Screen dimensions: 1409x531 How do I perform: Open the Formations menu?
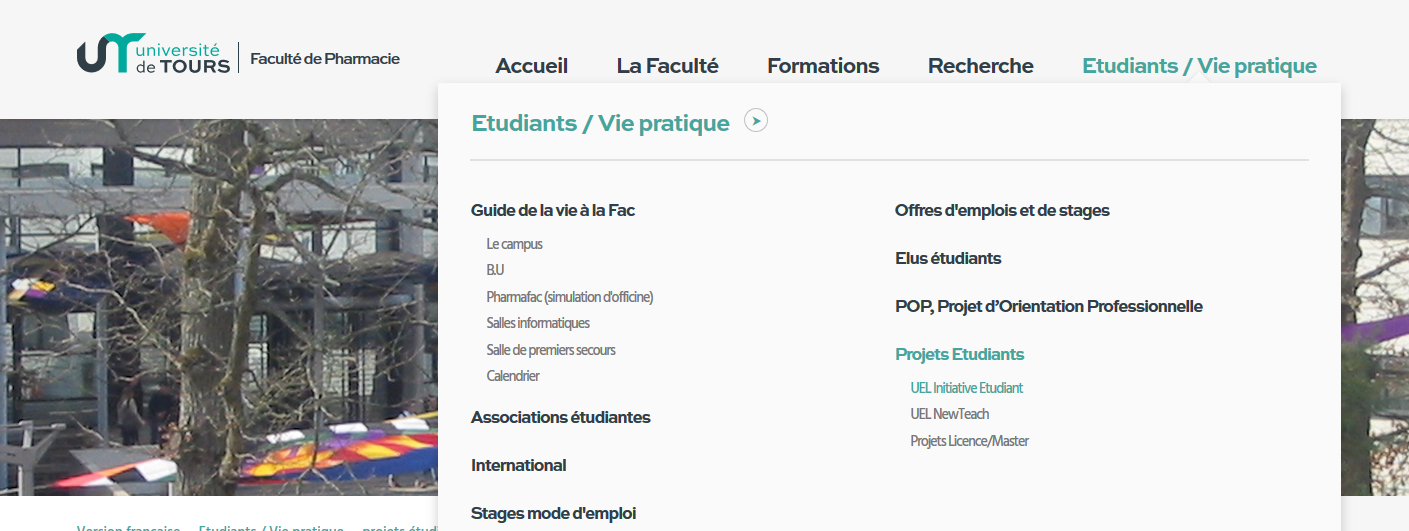pyautogui.click(x=823, y=66)
